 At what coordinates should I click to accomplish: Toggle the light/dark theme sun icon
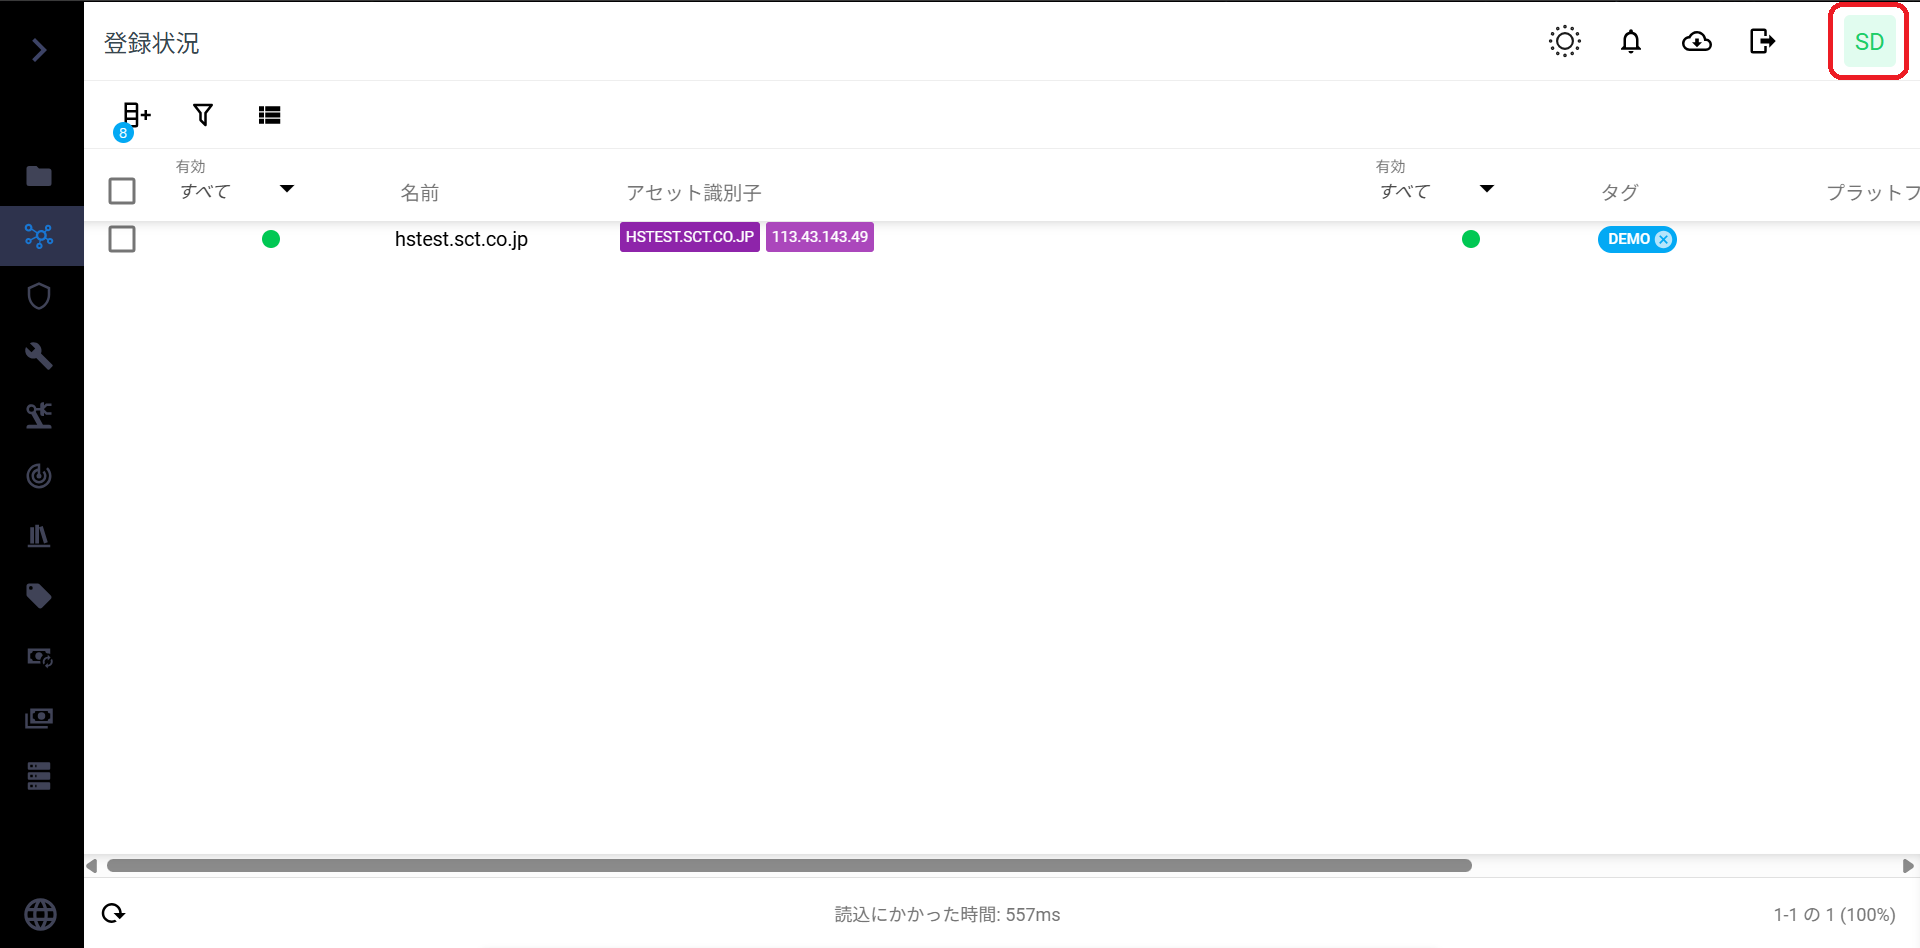click(x=1564, y=42)
